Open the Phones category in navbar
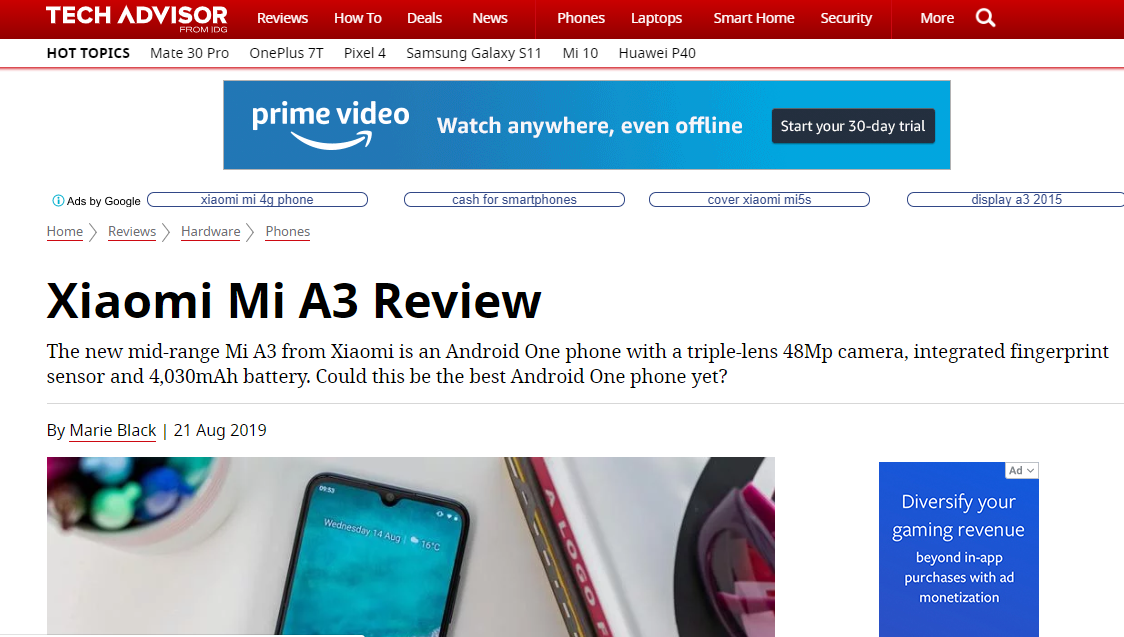 [x=581, y=18]
